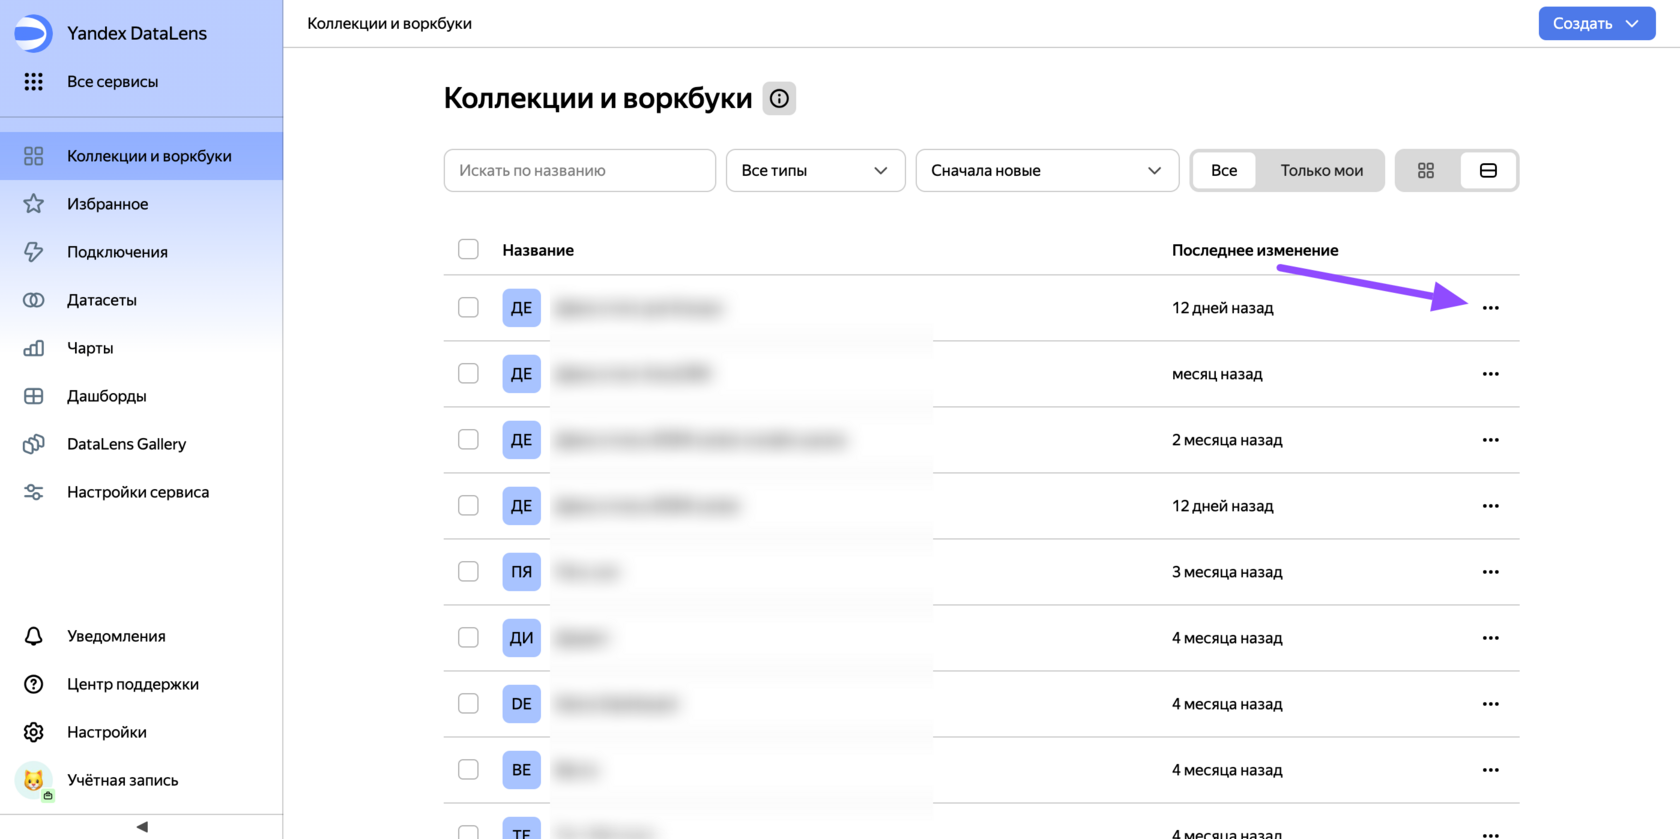
Task: Open Настройки сервиса in sidebar
Action: click(141, 492)
